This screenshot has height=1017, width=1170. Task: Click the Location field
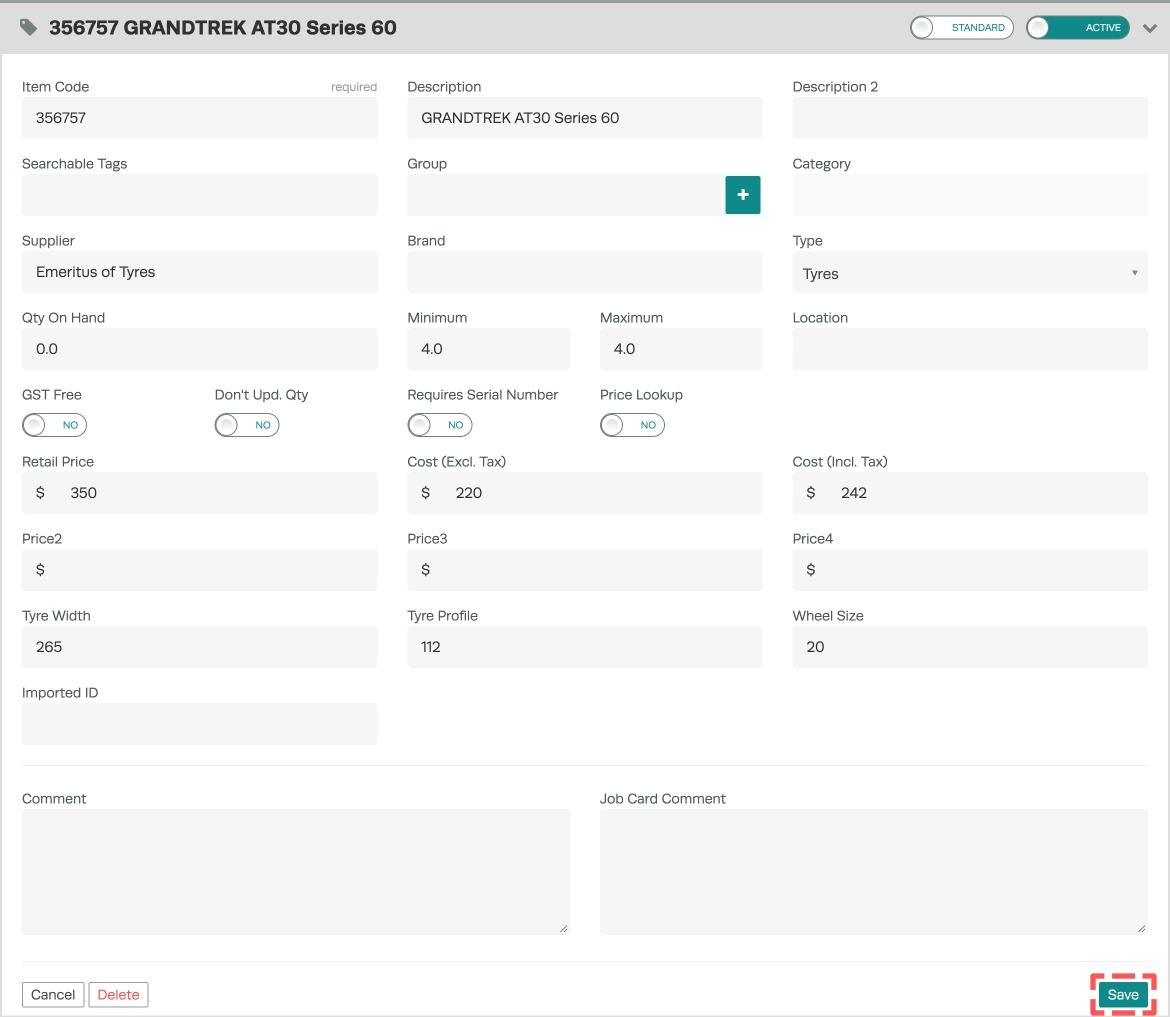point(969,349)
